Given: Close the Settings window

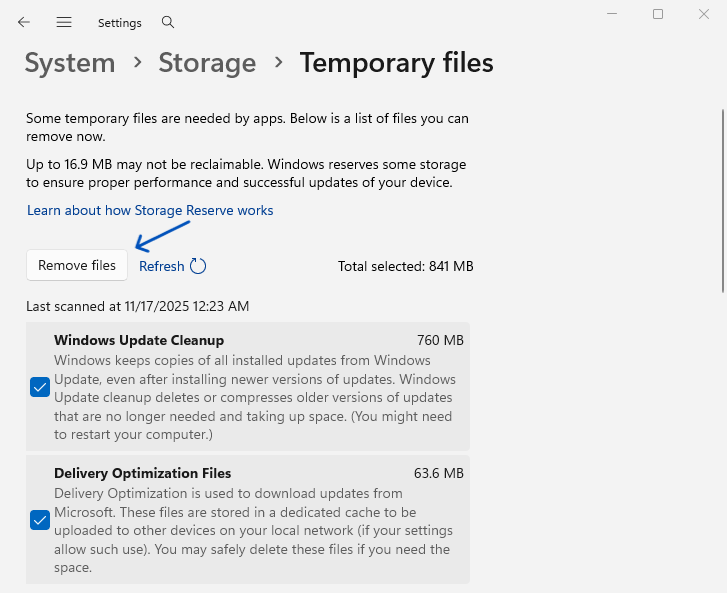Looking at the screenshot, I should pos(704,14).
